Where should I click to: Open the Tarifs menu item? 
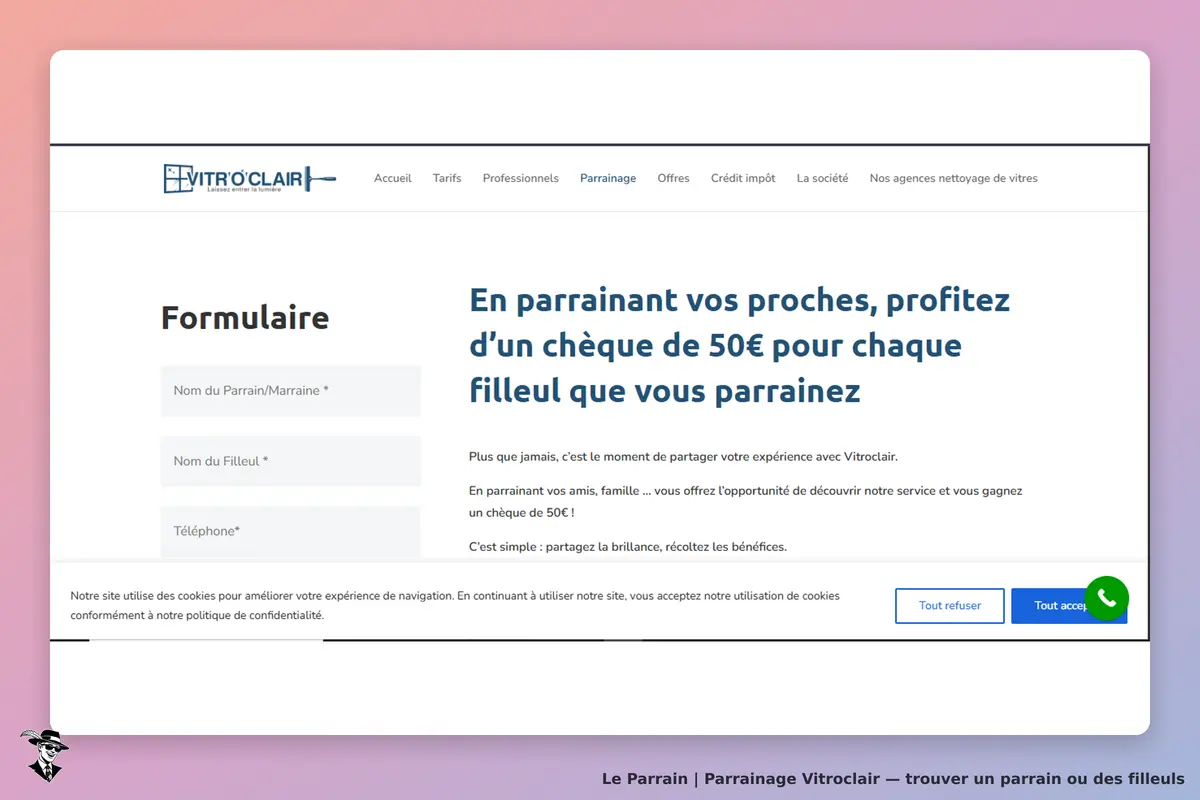[447, 178]
